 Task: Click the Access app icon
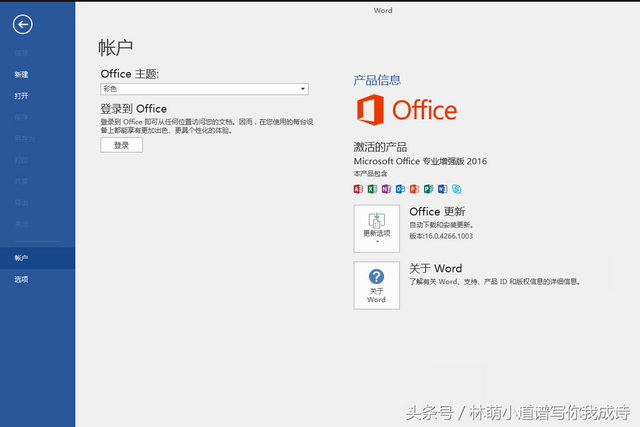click(358, 189)
